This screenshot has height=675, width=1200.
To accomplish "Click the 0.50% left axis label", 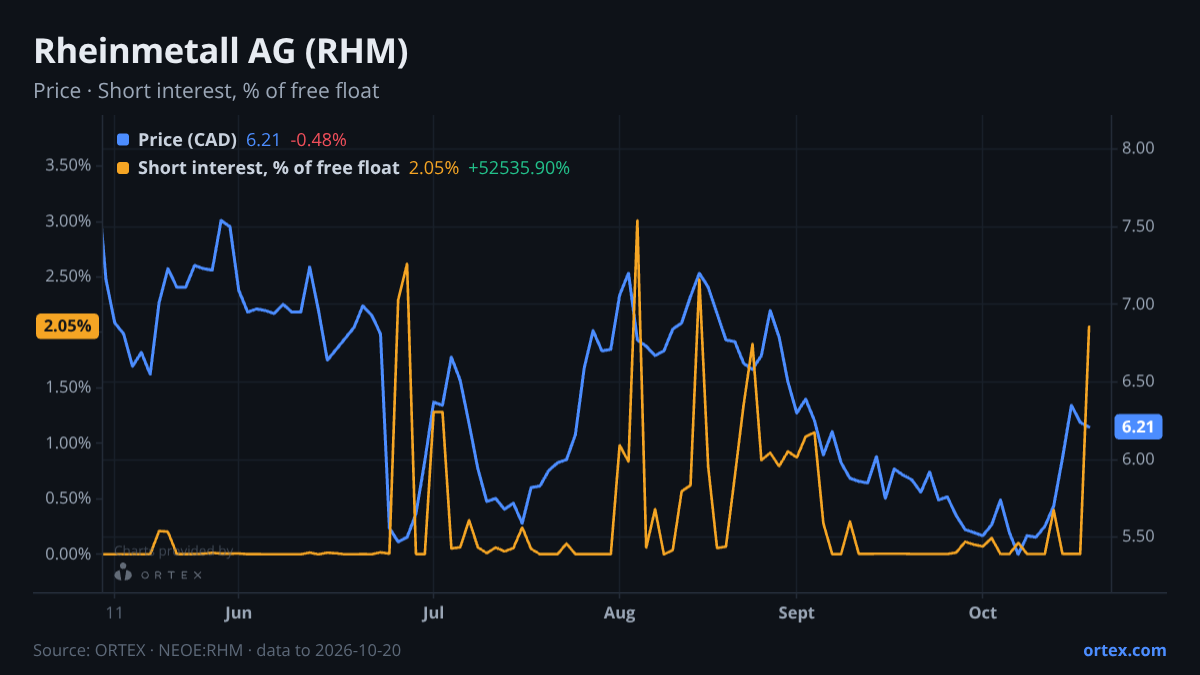I will coord(68,498).
